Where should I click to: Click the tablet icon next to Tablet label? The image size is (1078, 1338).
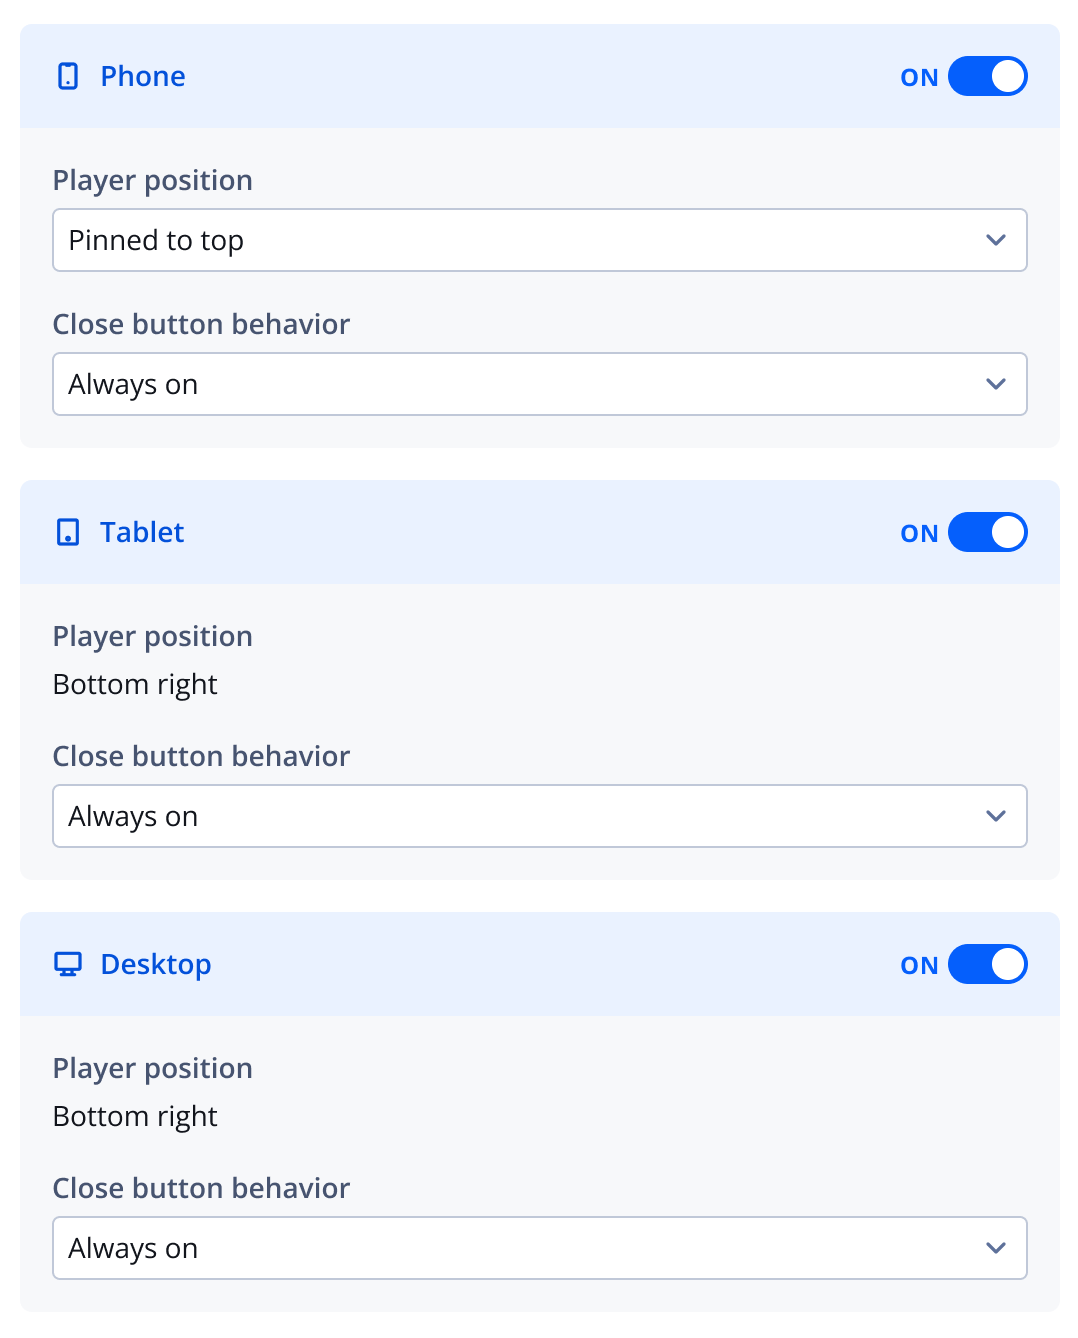(67, 532)
